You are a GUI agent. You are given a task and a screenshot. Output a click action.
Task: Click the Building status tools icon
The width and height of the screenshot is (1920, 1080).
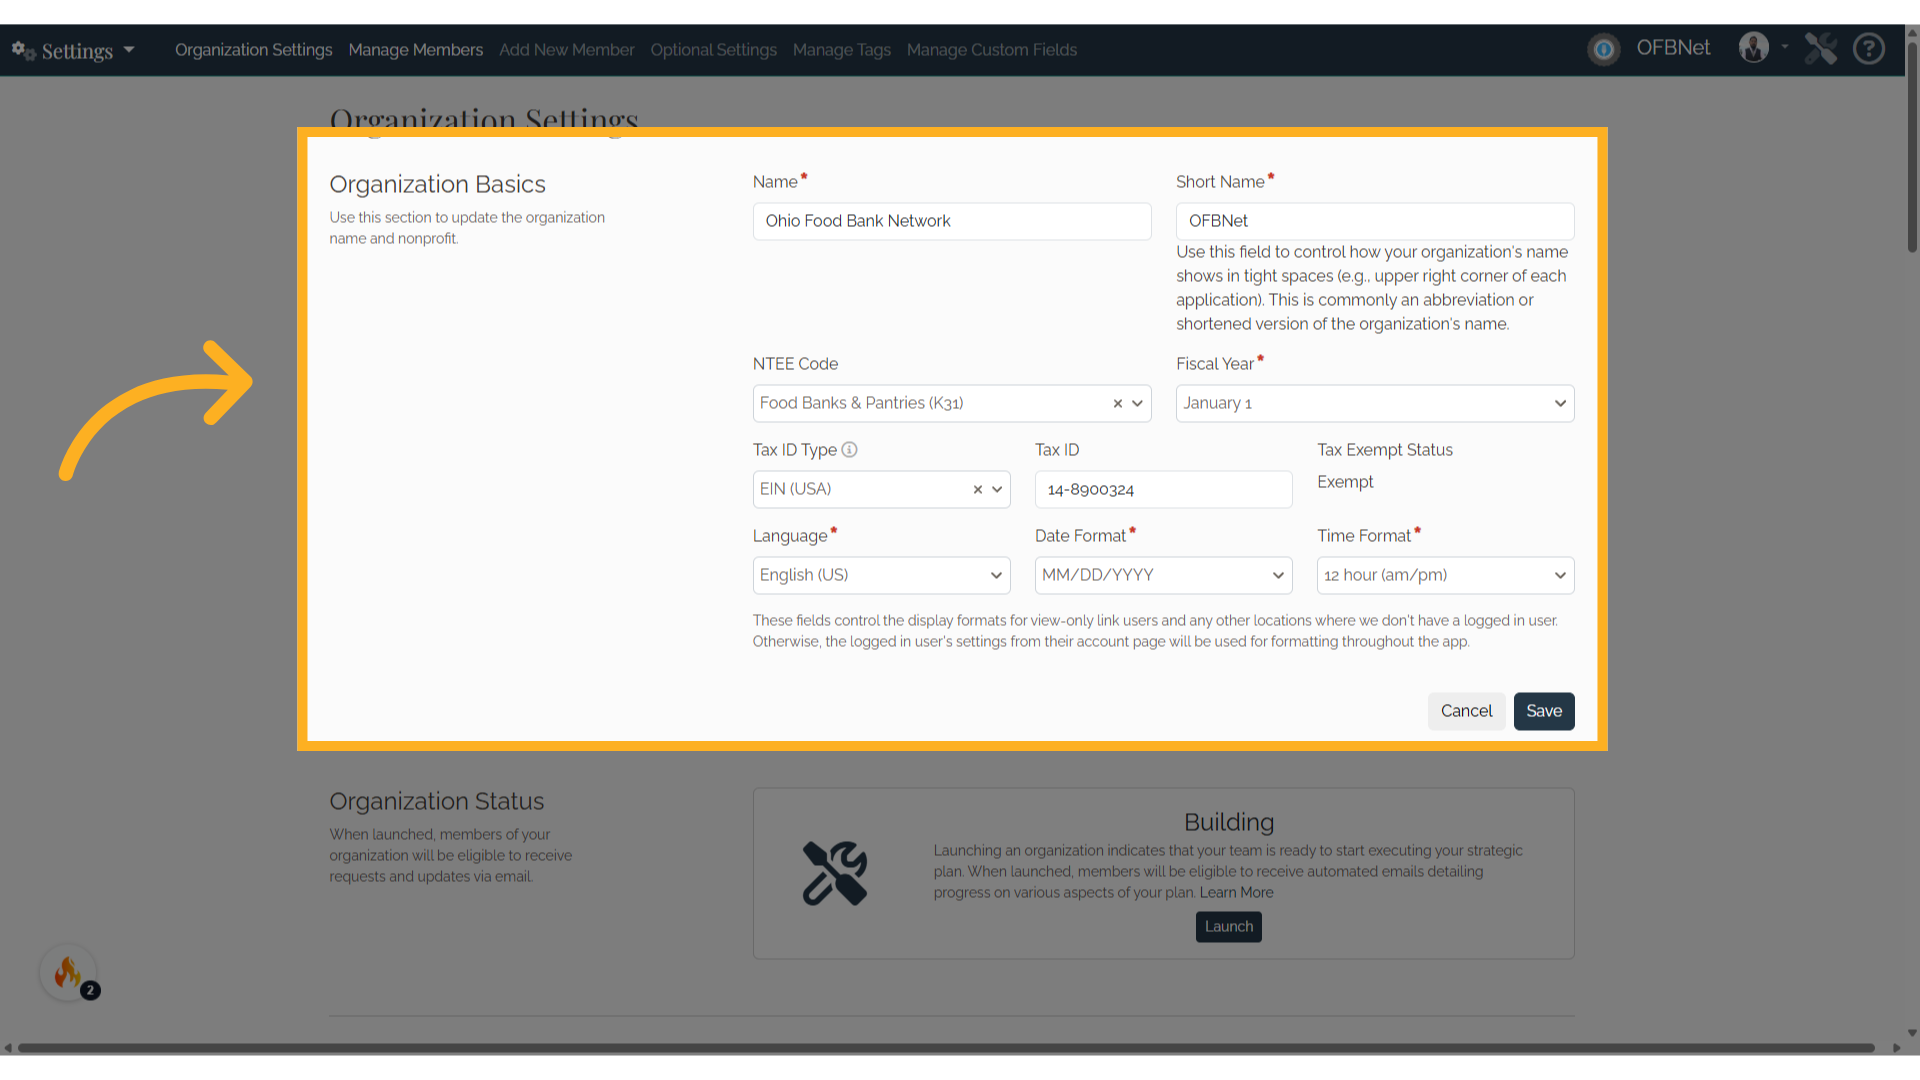point(835,873)
